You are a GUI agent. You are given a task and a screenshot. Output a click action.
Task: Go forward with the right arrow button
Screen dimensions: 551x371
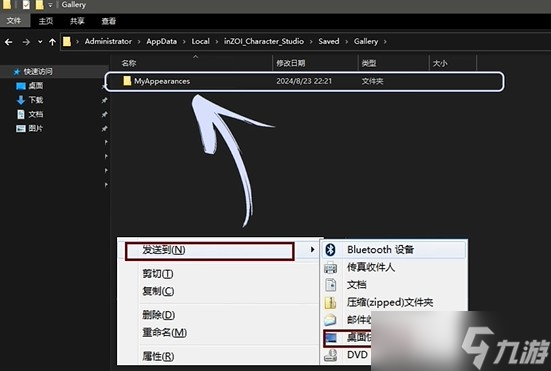pos(26,42)
